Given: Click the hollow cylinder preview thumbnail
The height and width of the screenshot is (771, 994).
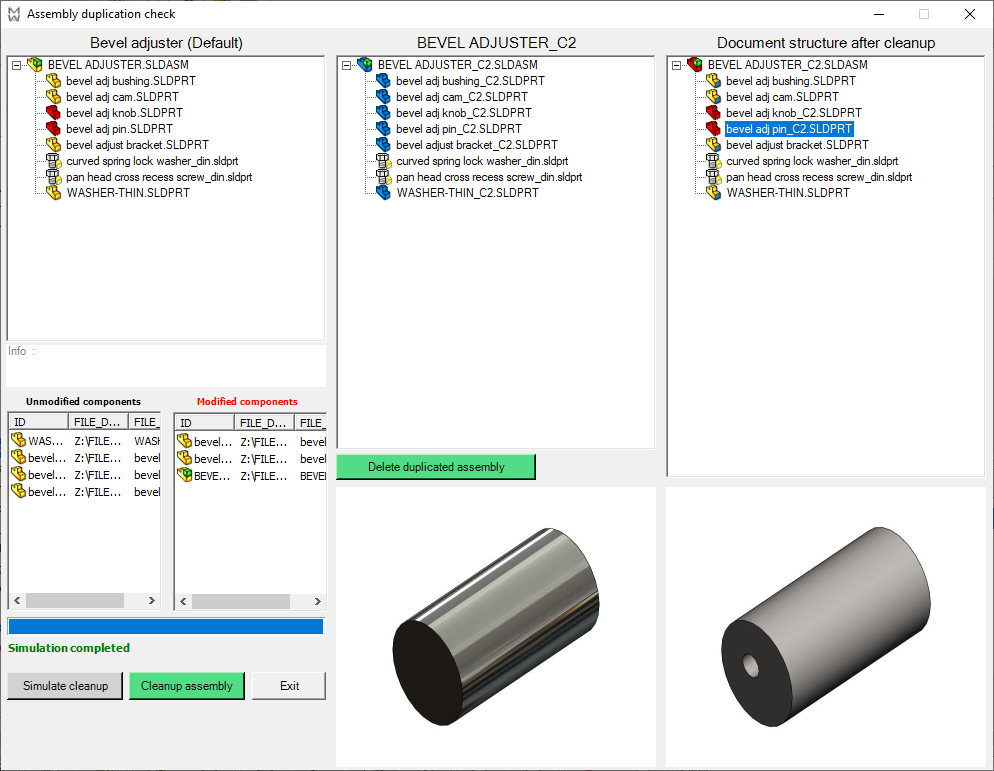Looking at the screenshot, I should tap(826, 626).
